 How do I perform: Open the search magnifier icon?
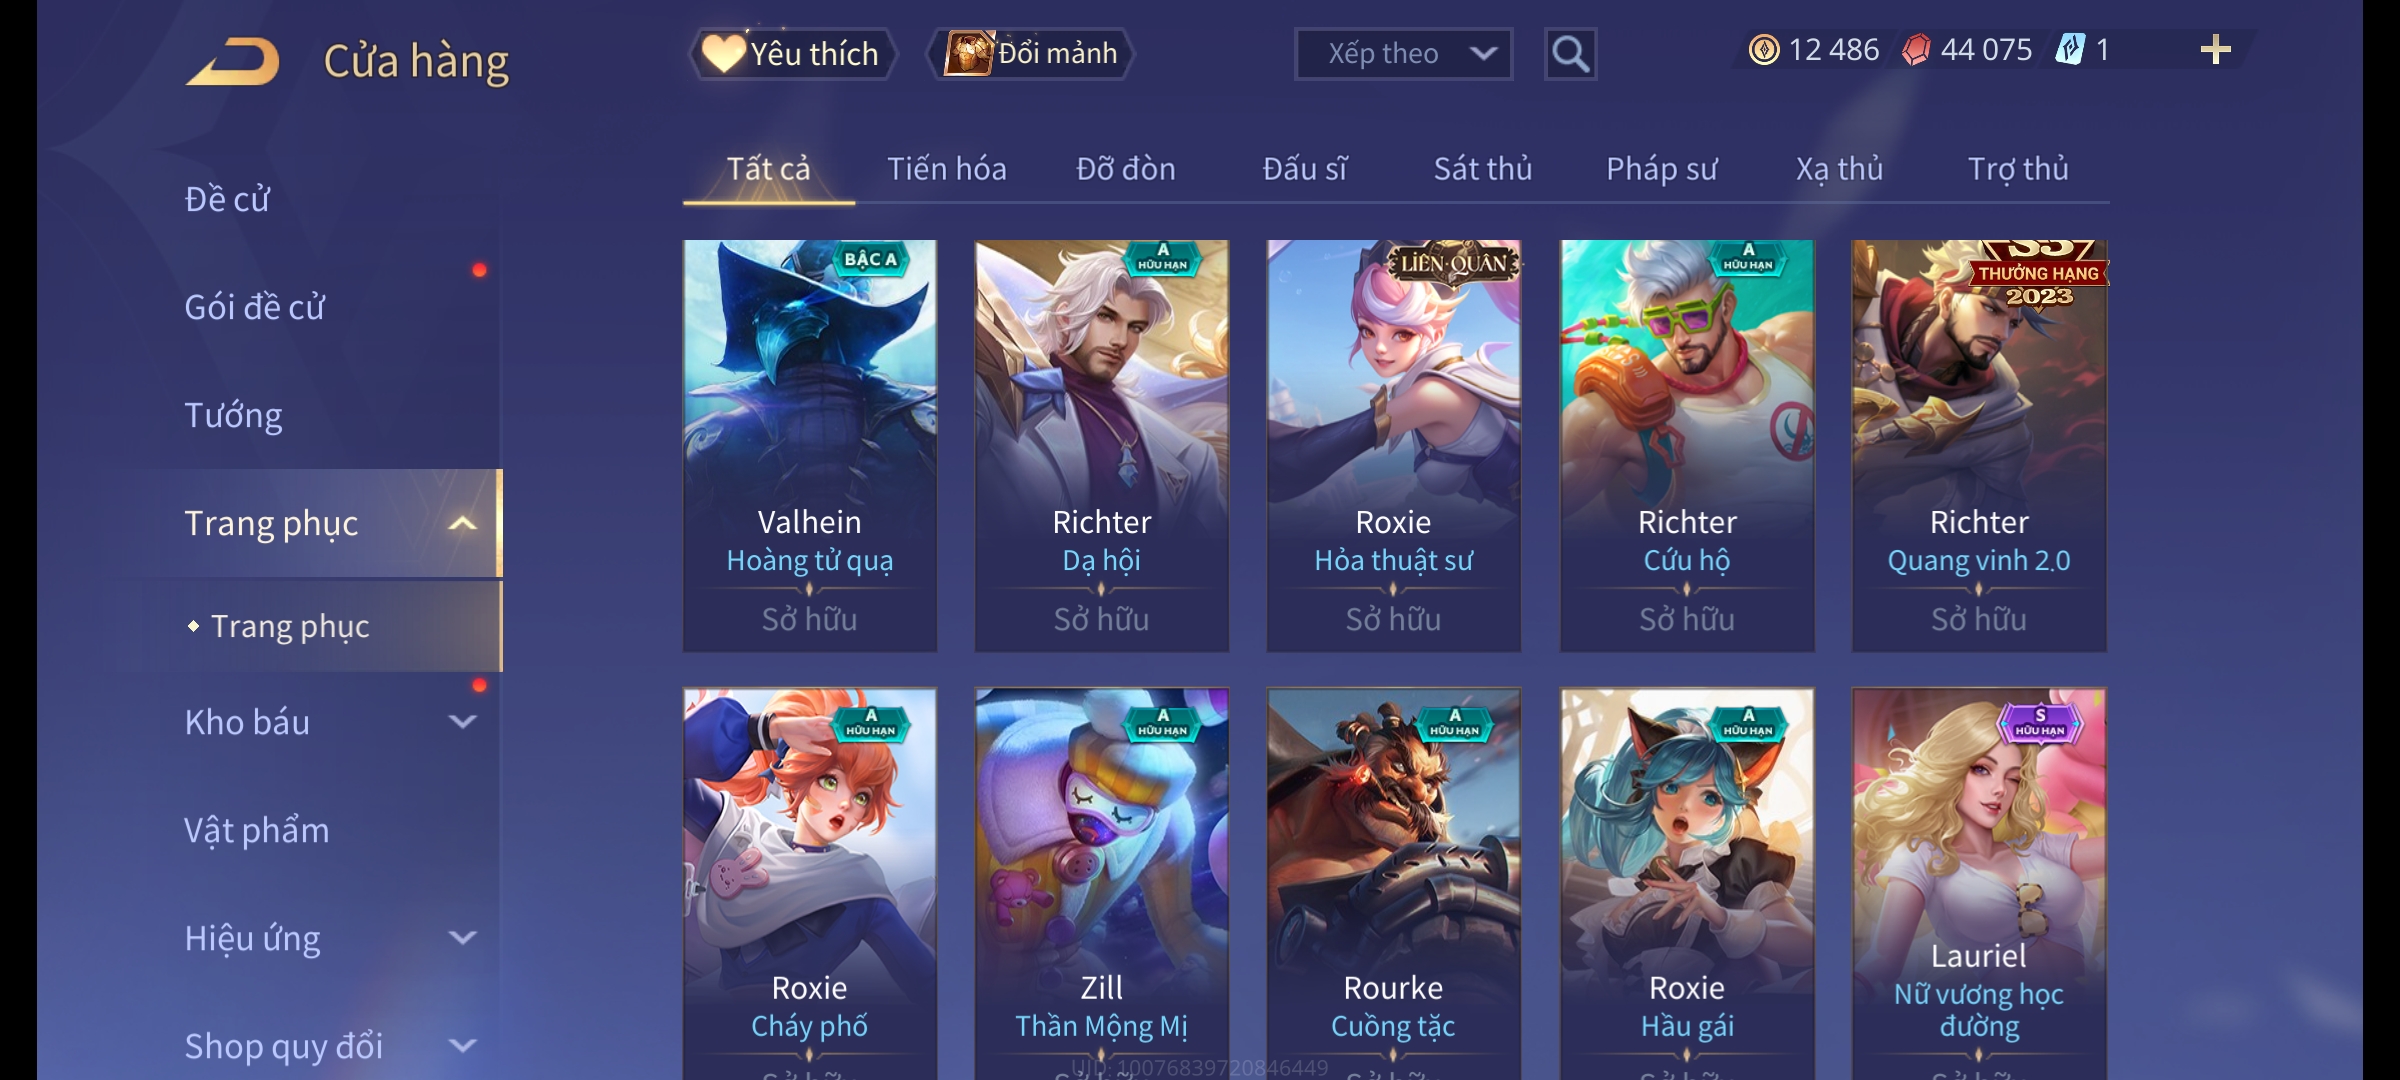[1570, 54]
